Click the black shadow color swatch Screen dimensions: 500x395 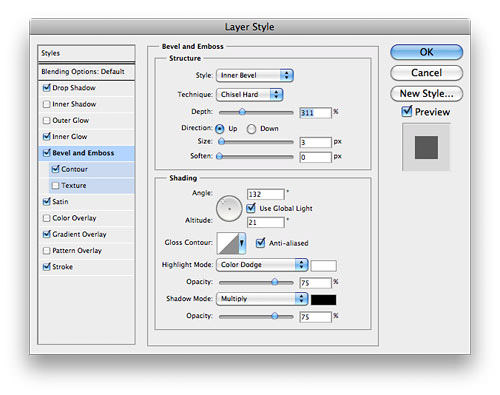coord(323,300)
